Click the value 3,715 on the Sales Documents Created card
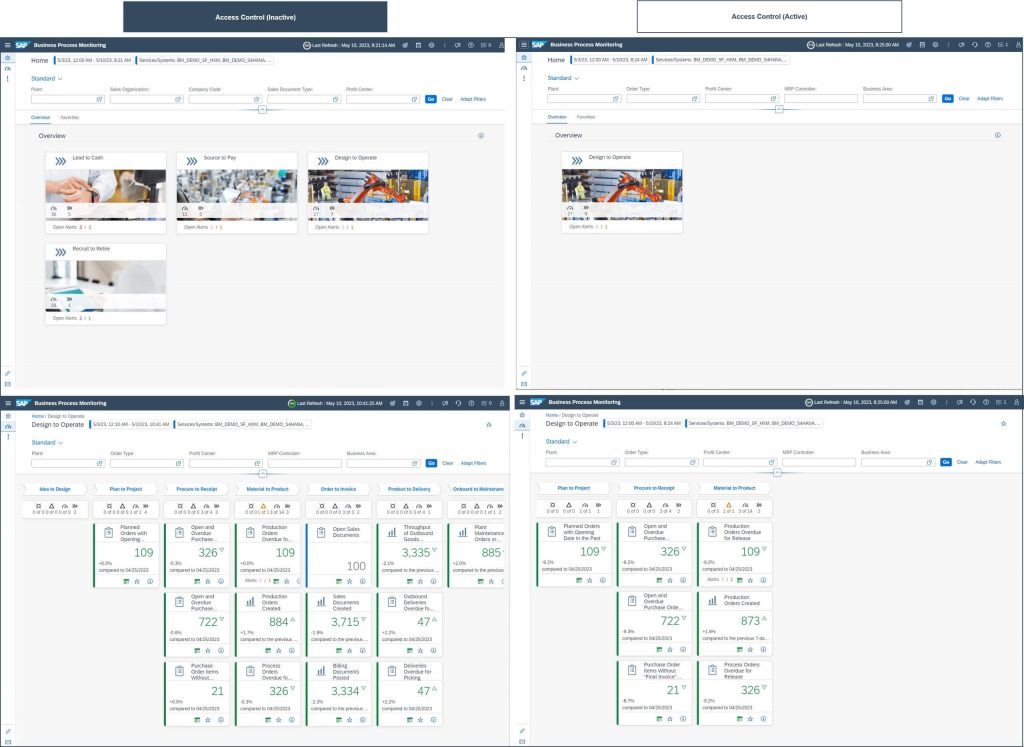The height and width of the screenshot is (747, 1024). 345,622
